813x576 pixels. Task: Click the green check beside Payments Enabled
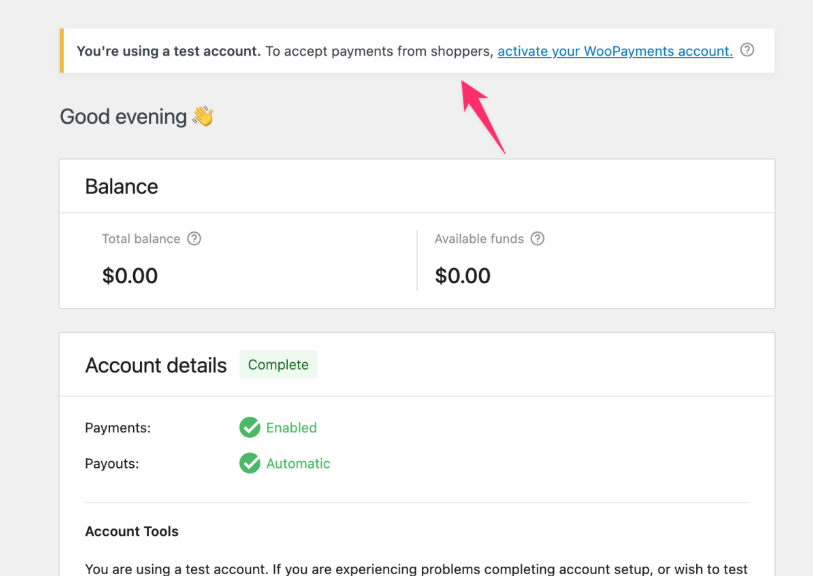pos(249,427)
